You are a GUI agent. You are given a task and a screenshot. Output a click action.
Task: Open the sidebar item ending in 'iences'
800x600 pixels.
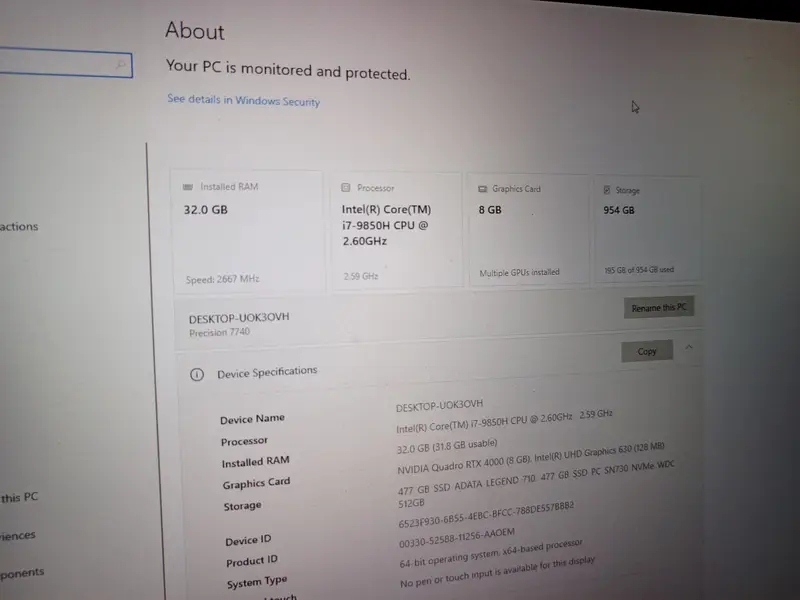pyautogui.click(x=18, y=536)
